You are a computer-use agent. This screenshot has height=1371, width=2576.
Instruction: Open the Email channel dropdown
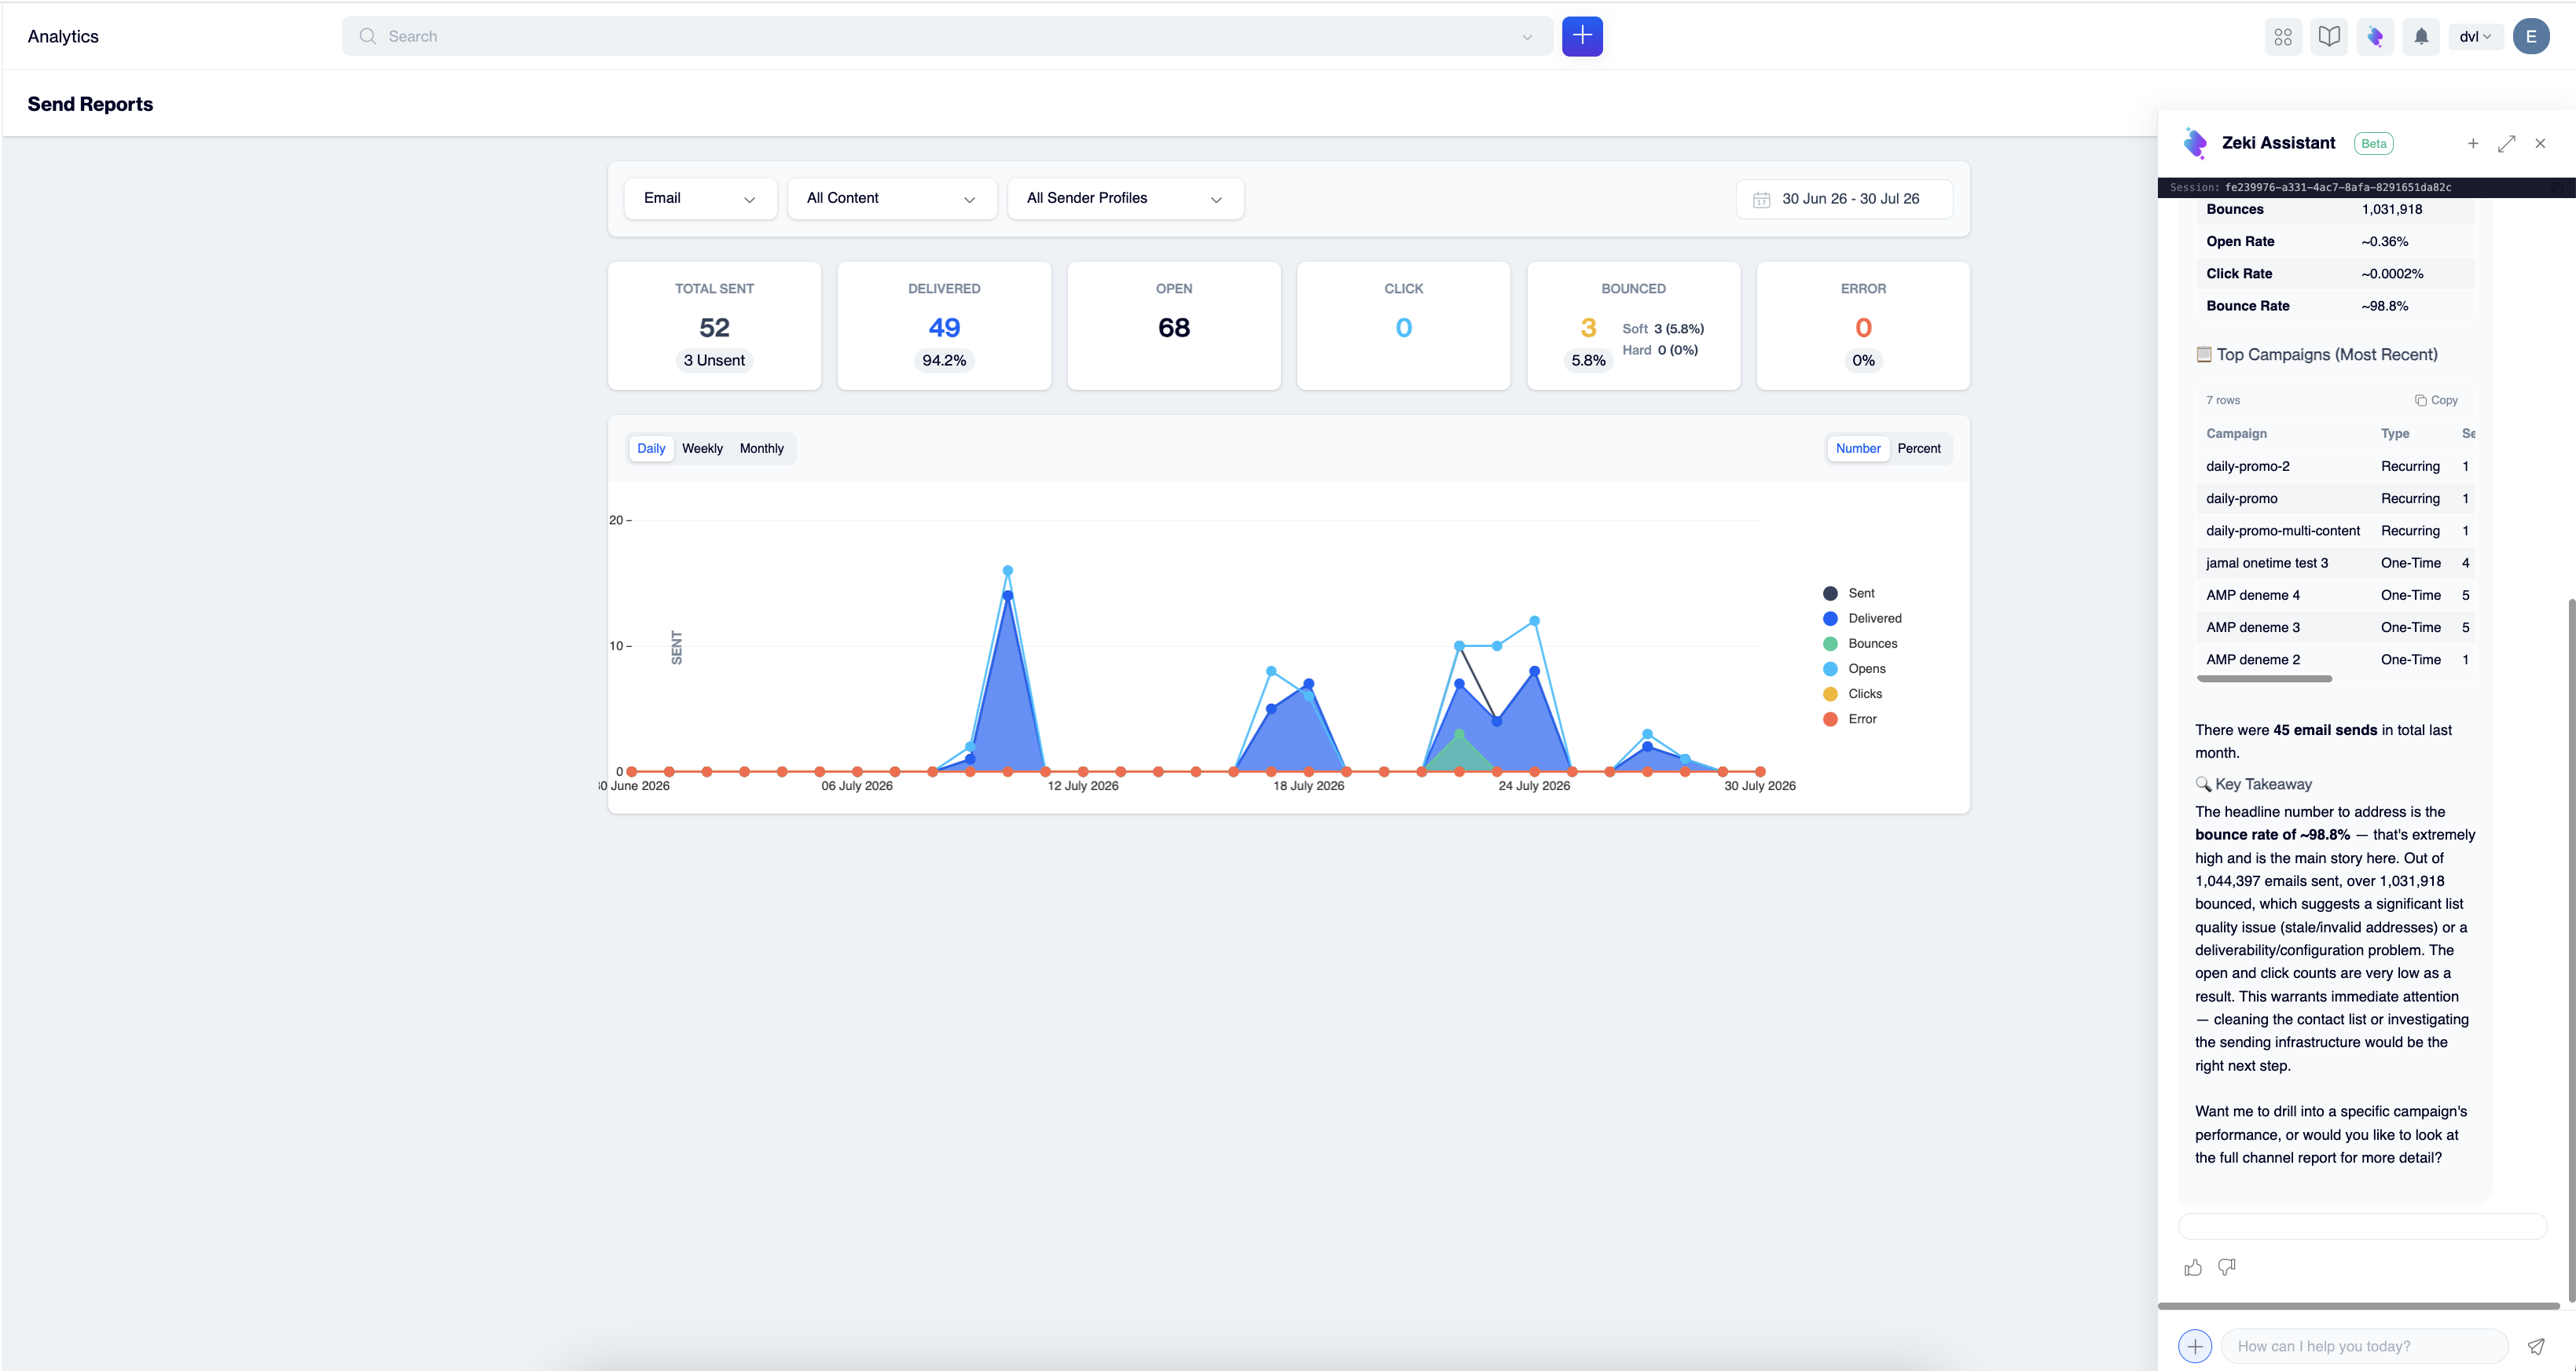click(x=700, y=198)
